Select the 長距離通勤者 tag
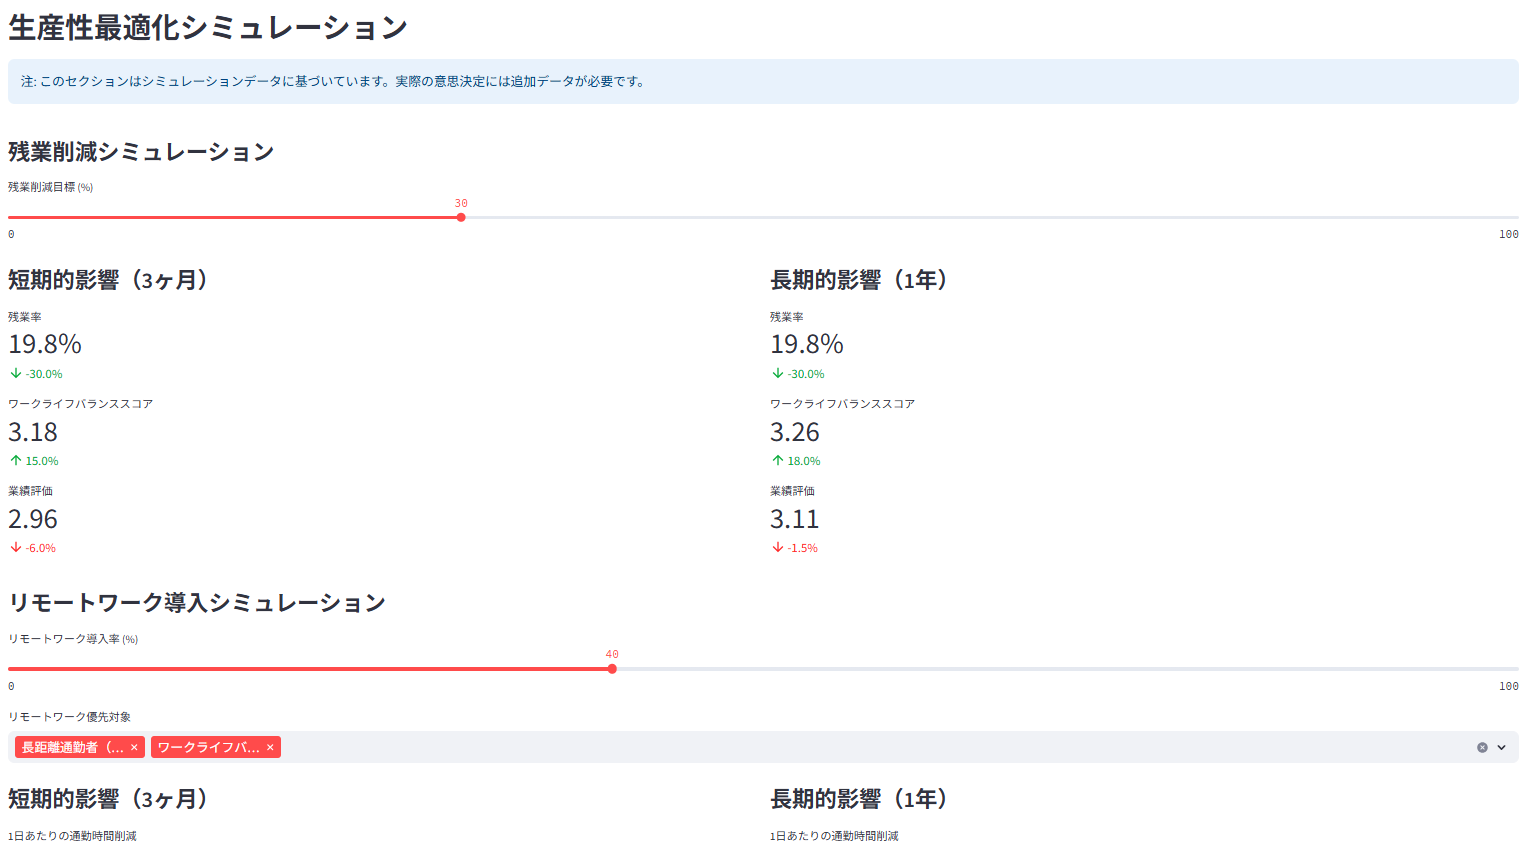Viewport: 1526px width, 843px height. [70, 746]
